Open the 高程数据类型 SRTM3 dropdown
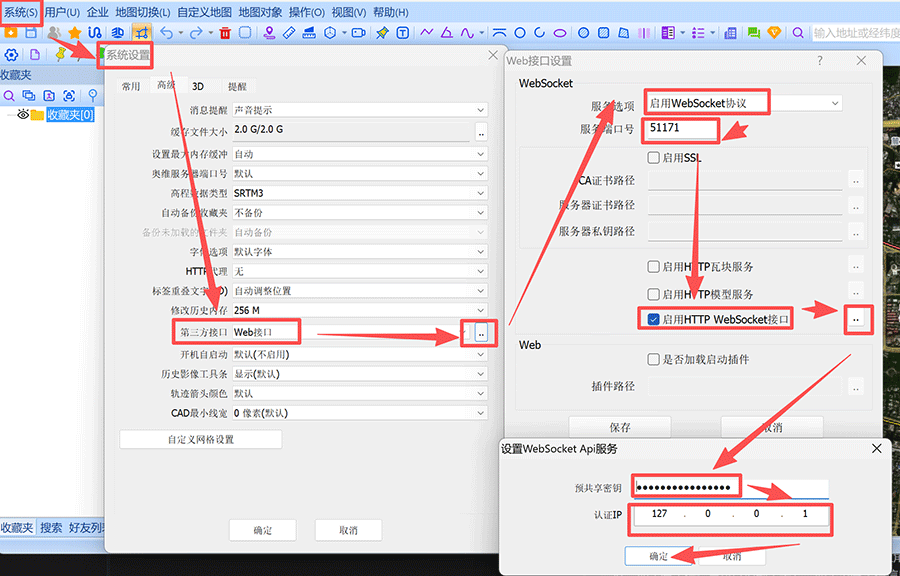 (x=360, y=193)
